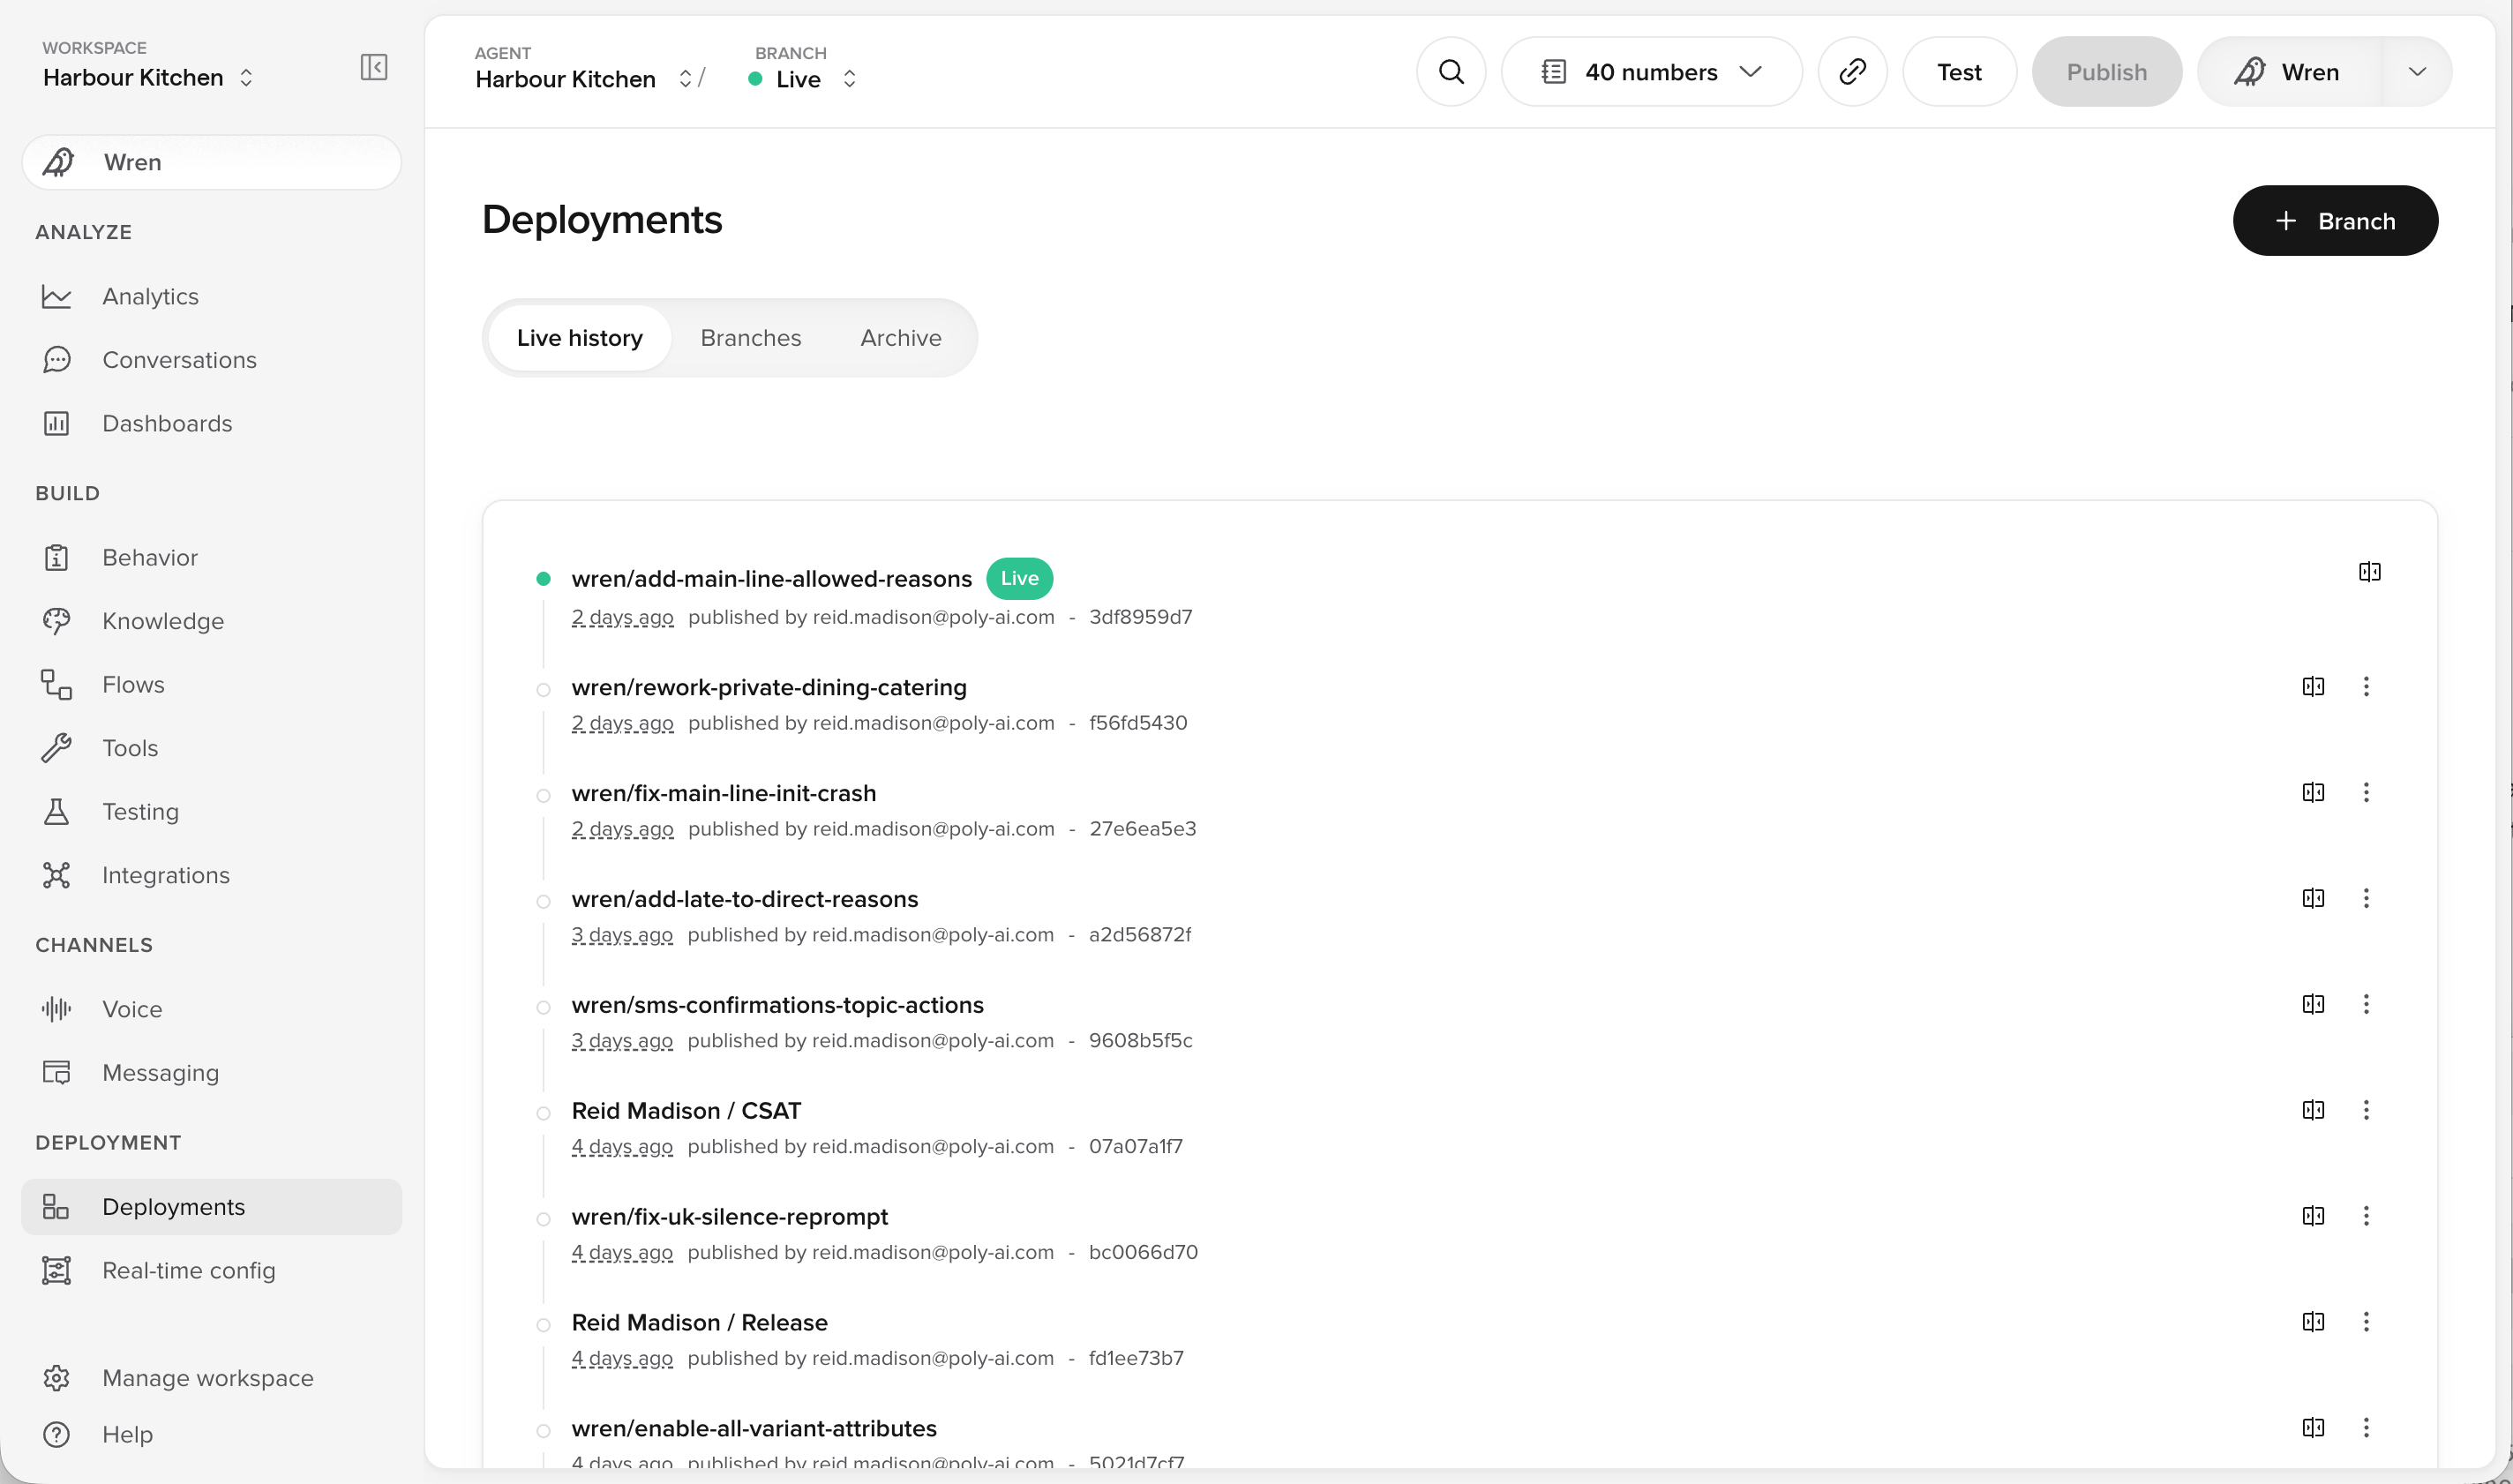Viewport: 2513px width, 1484px height.
Task: Open Voice channel settings
Action: coord(211,1009)
